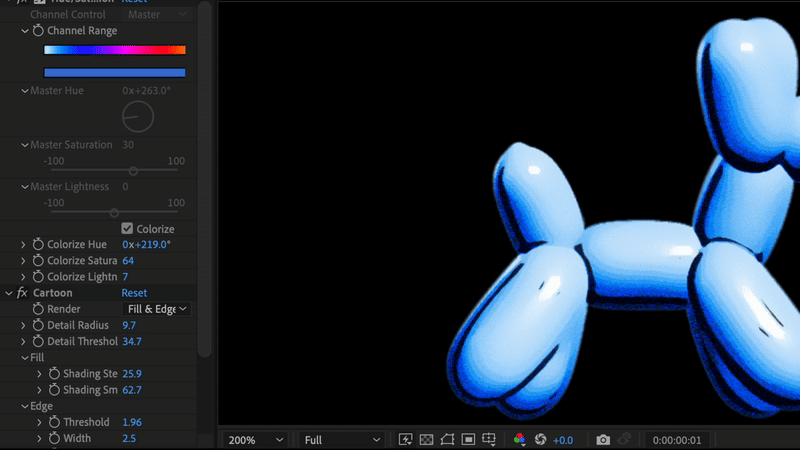Open the Render Fill & Edges dropdown
Image resolution: width=800 pixels, height=450 pixels.
156,309
